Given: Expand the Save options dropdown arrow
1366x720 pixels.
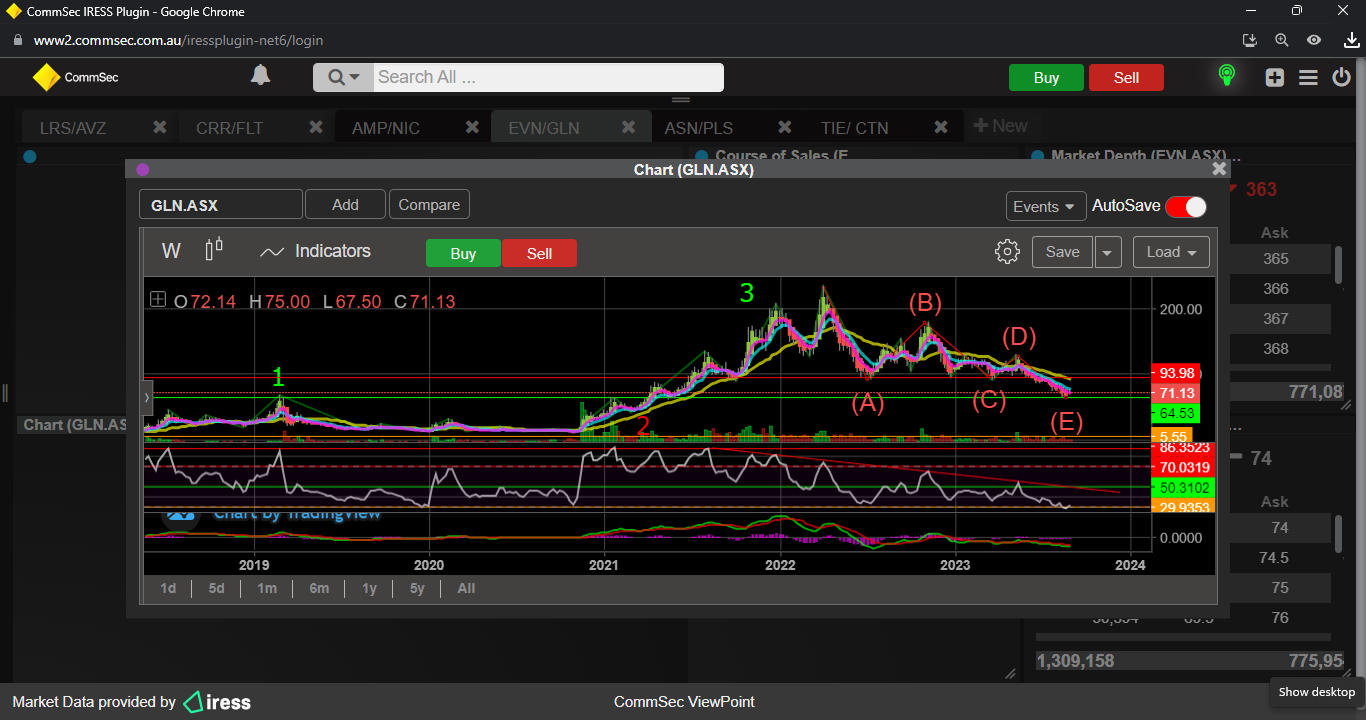Looking at the screenshot, I should [x=1108, y=252].
